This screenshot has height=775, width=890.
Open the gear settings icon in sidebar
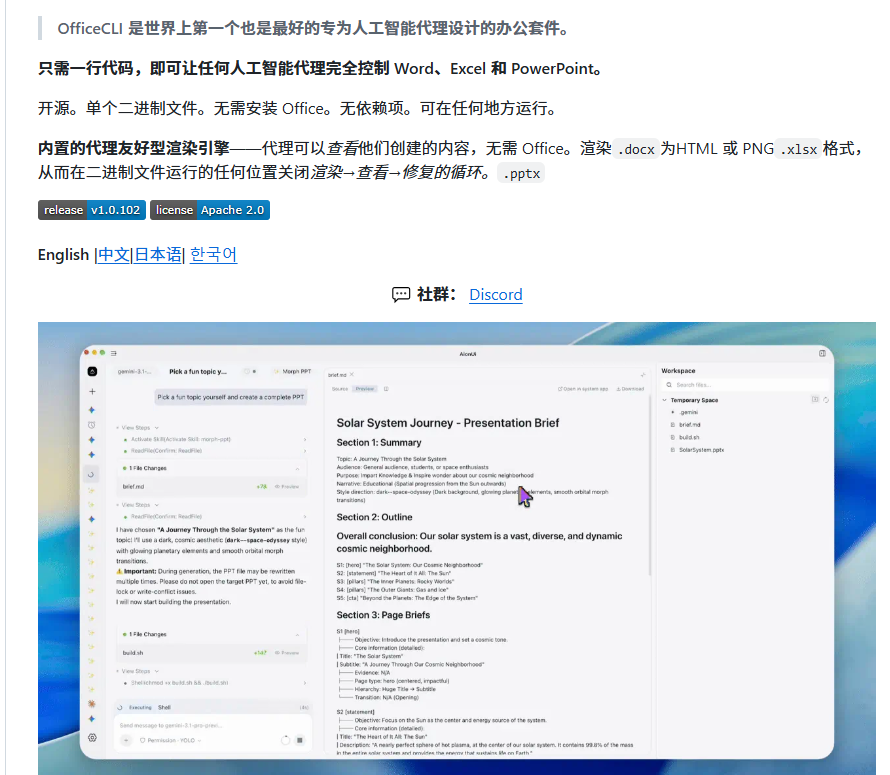point(92,738)
